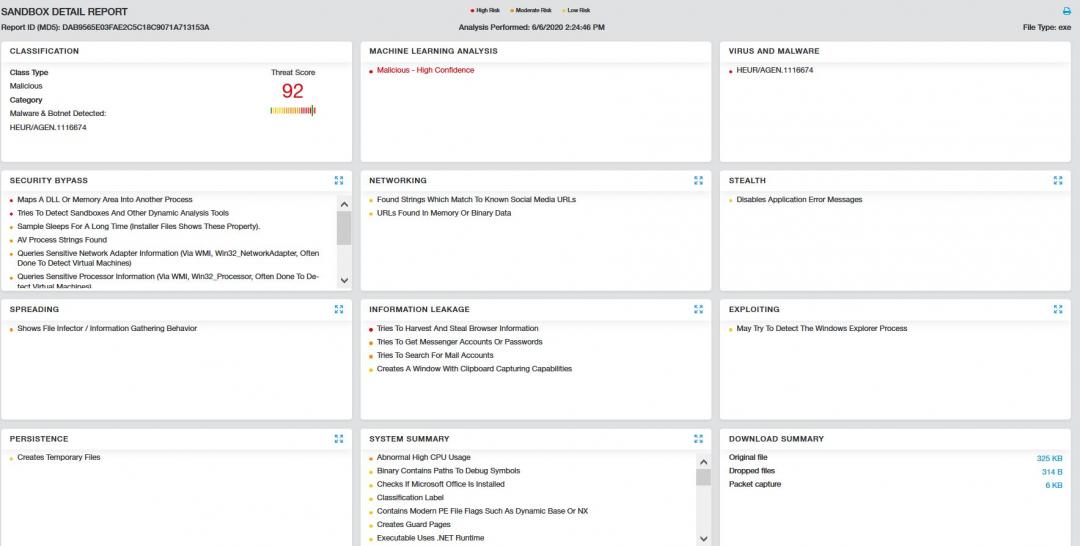Download the 314 B dropped files

tap(1051, 471)
